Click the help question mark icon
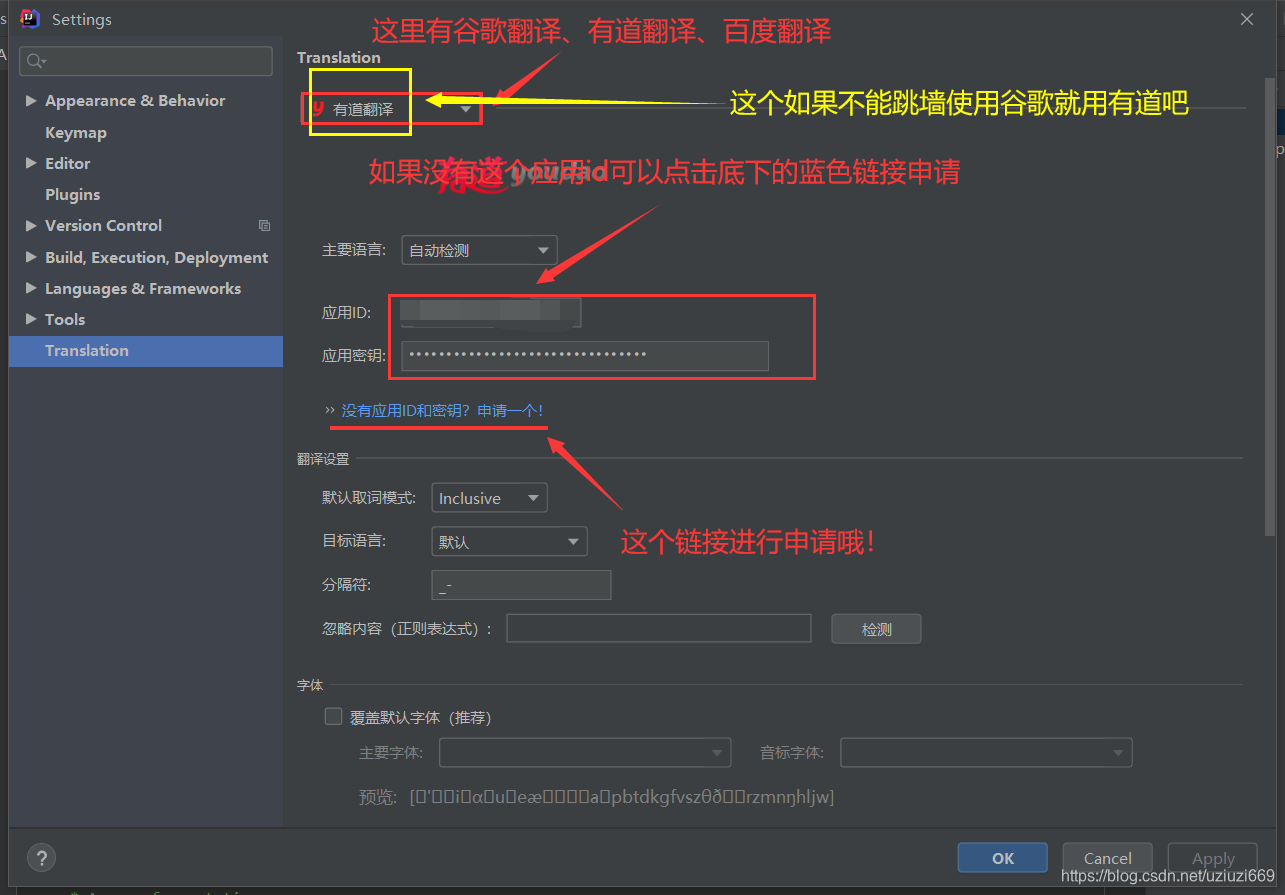This screenshot has width=1285, height=895. coord(41,857)
